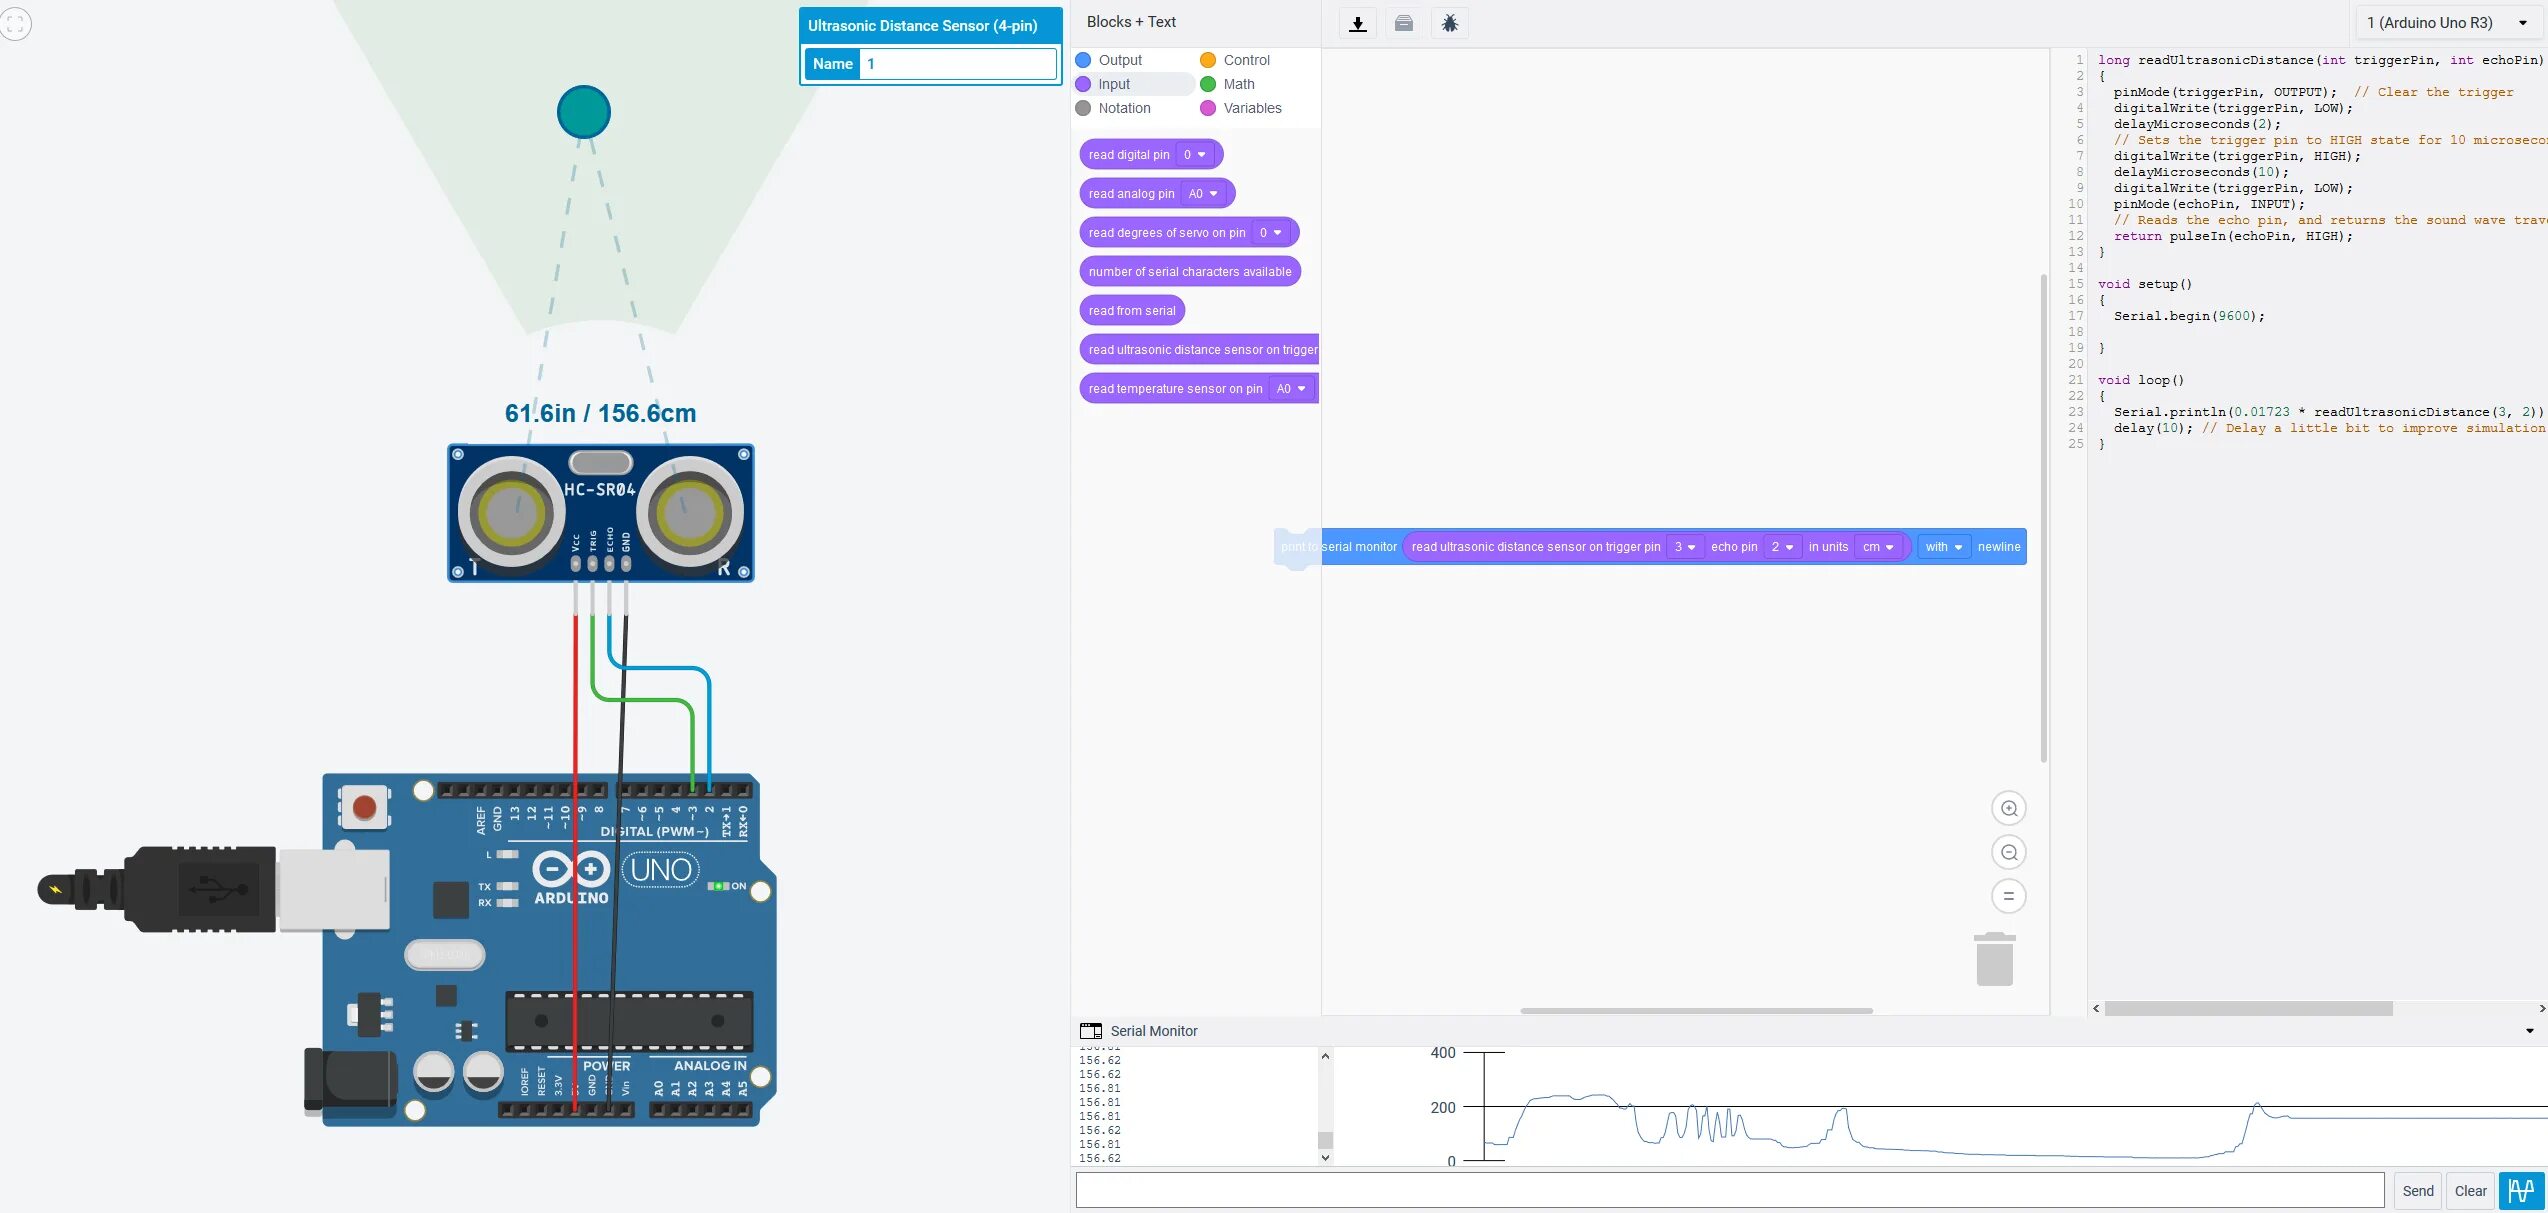The image size is (2548, 1213).
Task: Click the zoom-to-fit icon on canvas
Action: pos(16,24)
